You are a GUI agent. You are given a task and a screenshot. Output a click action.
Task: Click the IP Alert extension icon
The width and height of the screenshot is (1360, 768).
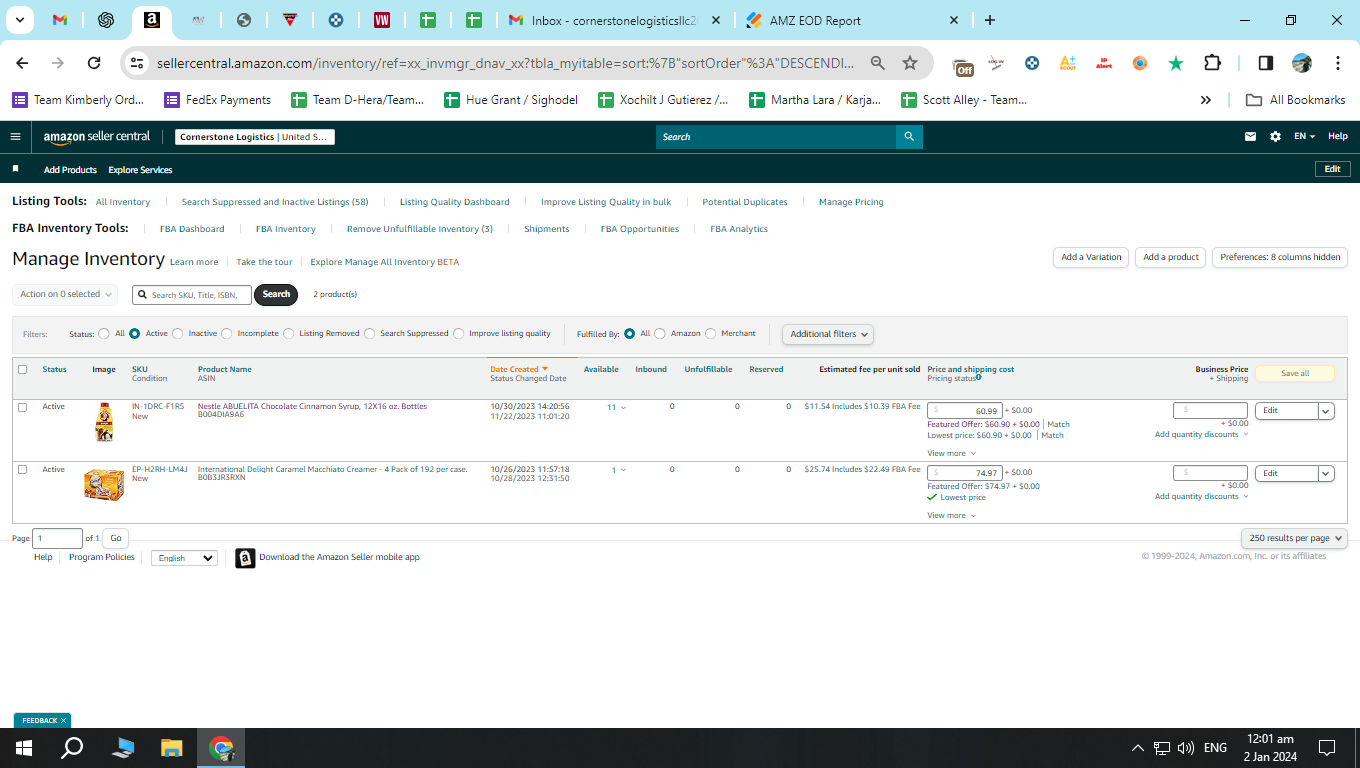(1104, 63)
